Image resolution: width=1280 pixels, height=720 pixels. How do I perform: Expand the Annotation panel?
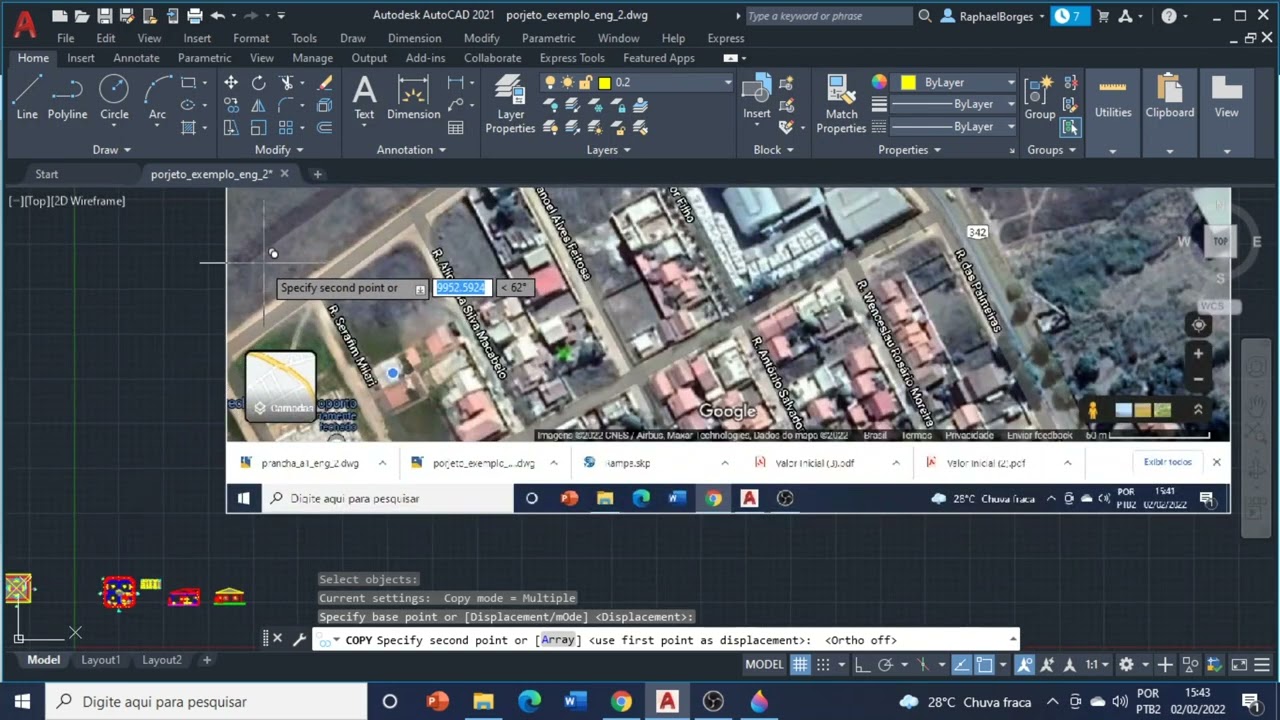pos(411,150)
